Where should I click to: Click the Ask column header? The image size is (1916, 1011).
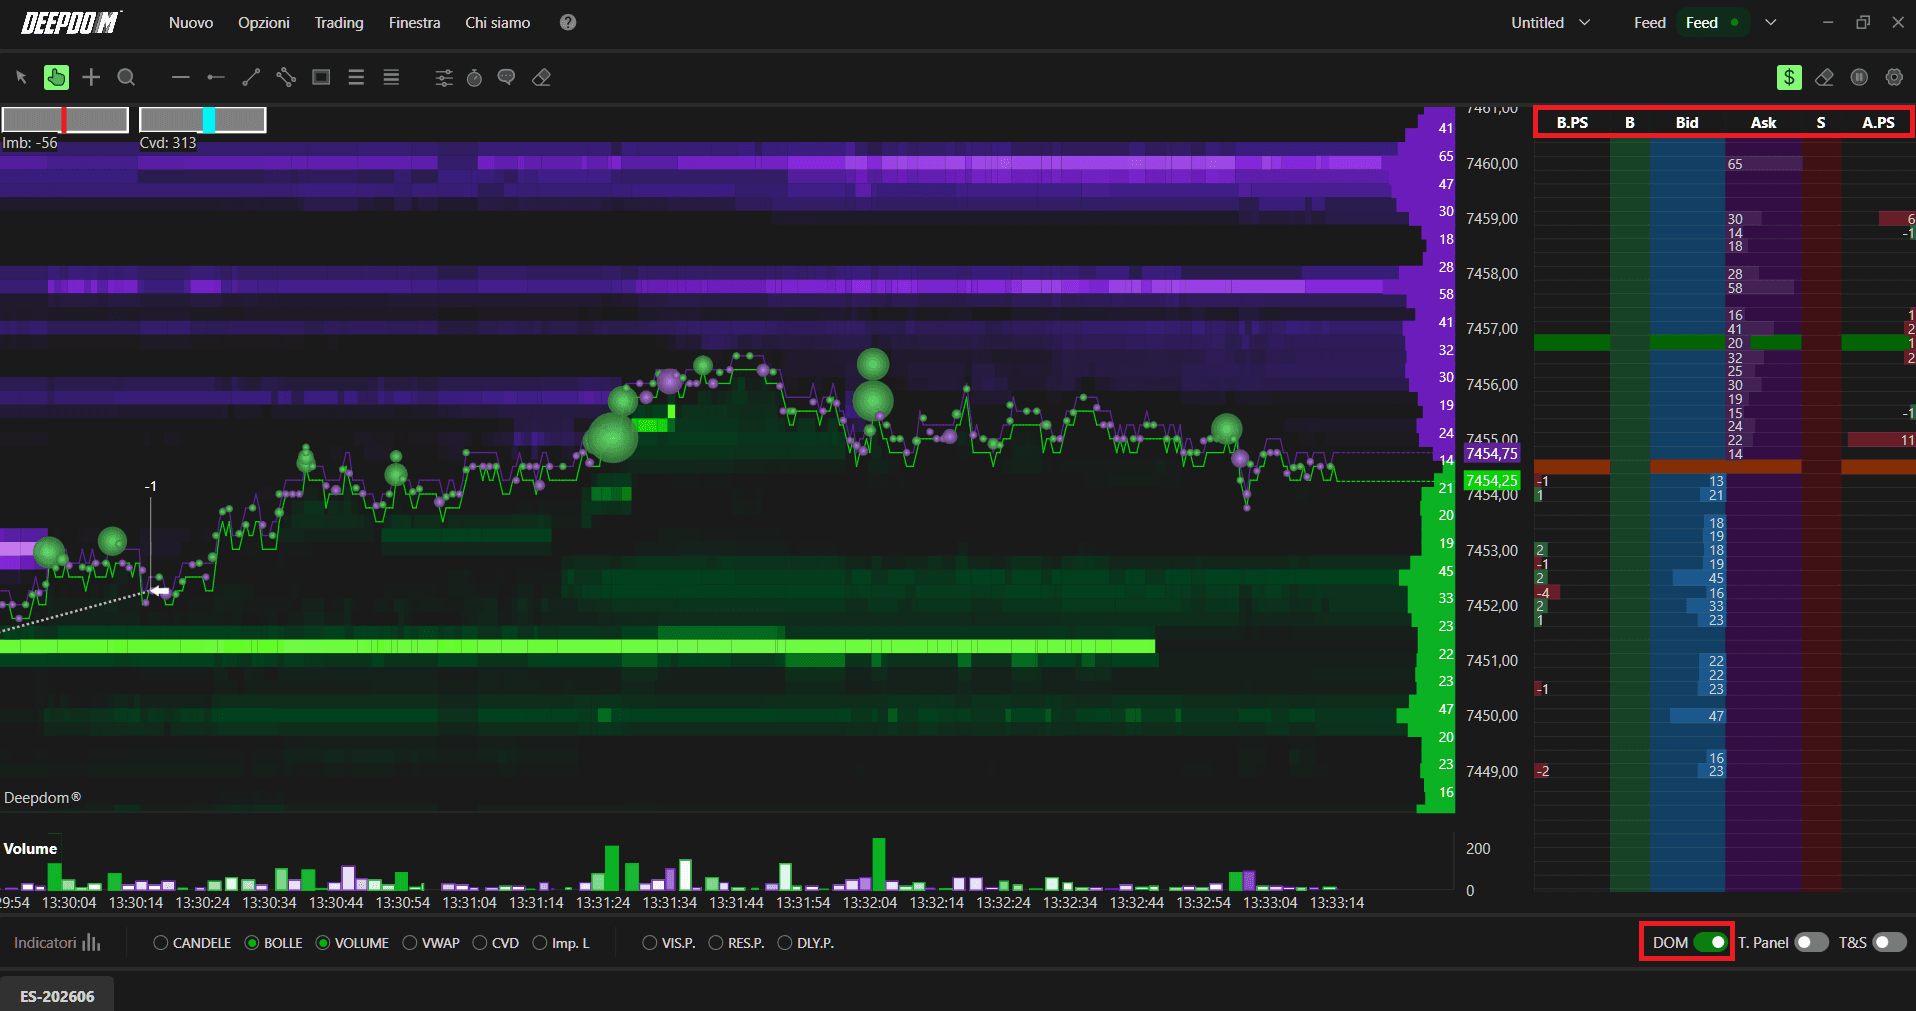click(1763, 122)
